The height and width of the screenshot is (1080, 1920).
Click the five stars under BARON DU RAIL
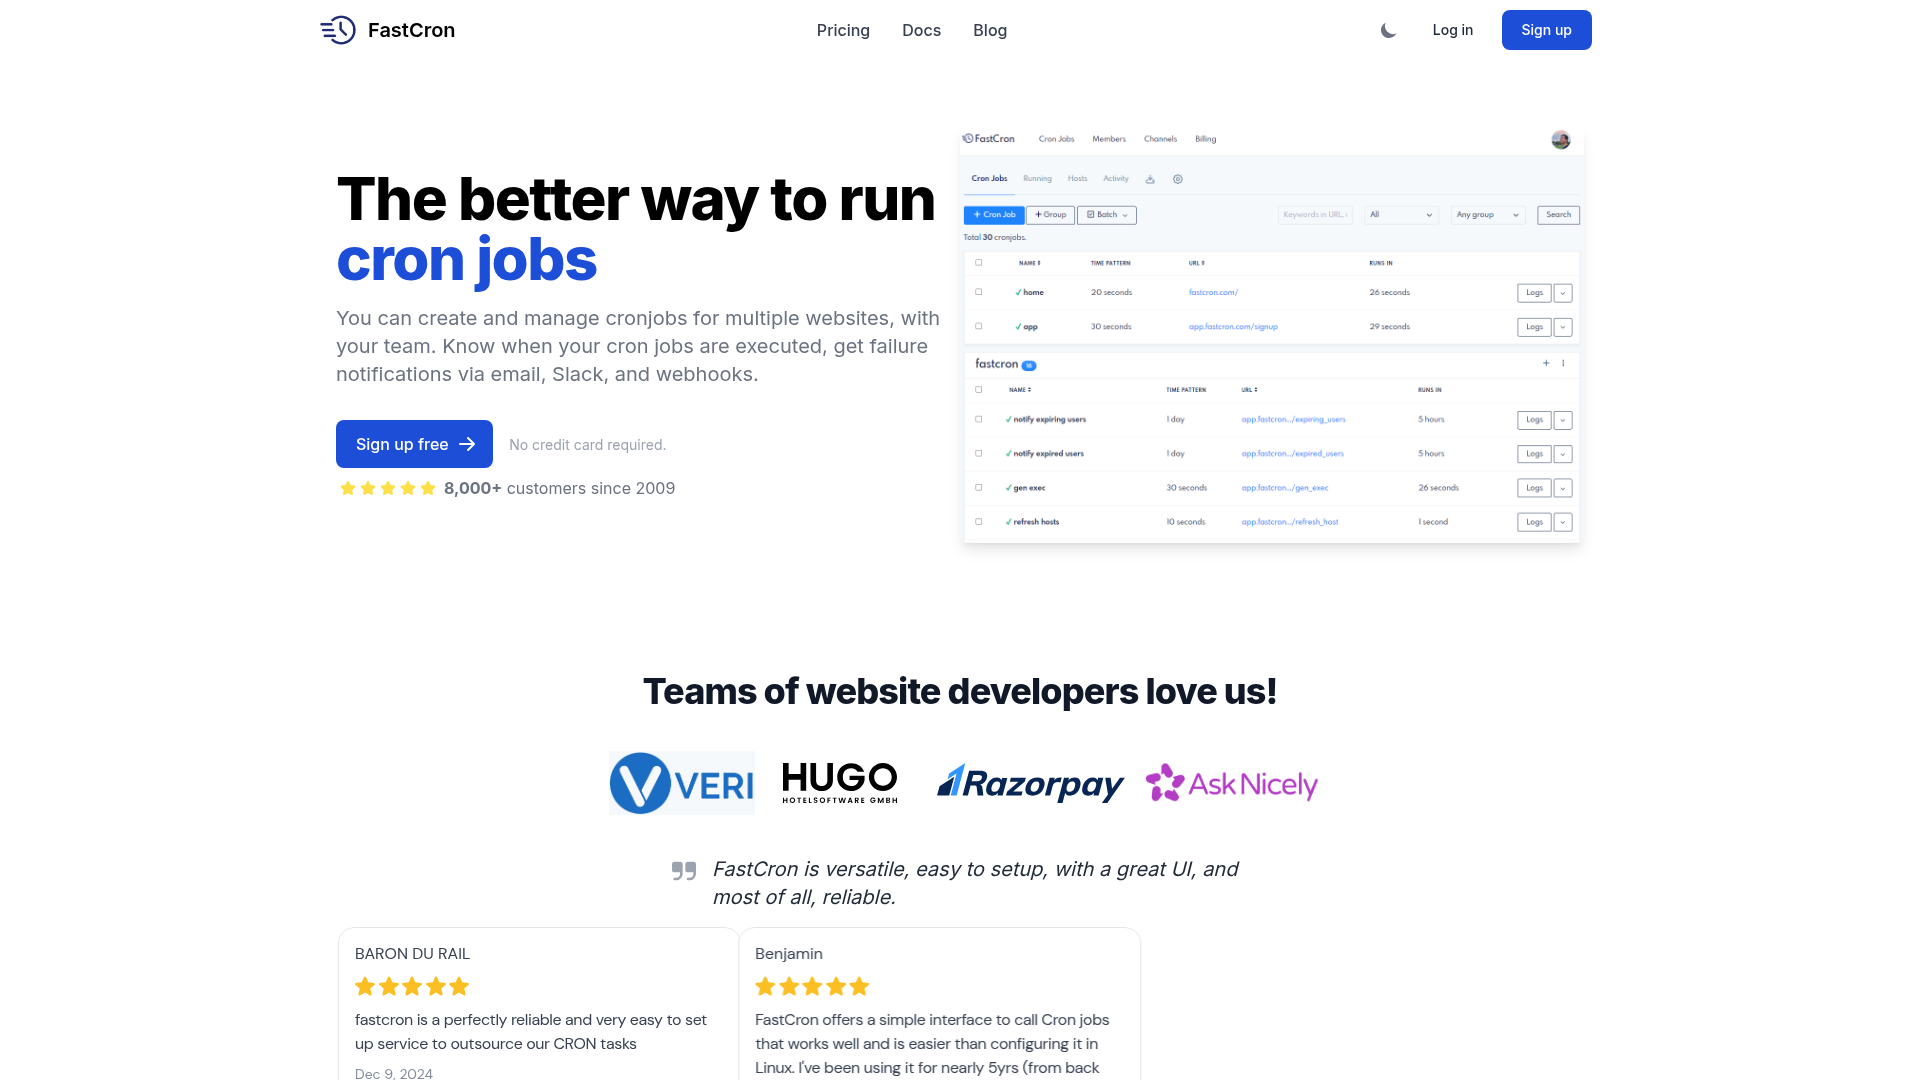click(x=412, y=987)
